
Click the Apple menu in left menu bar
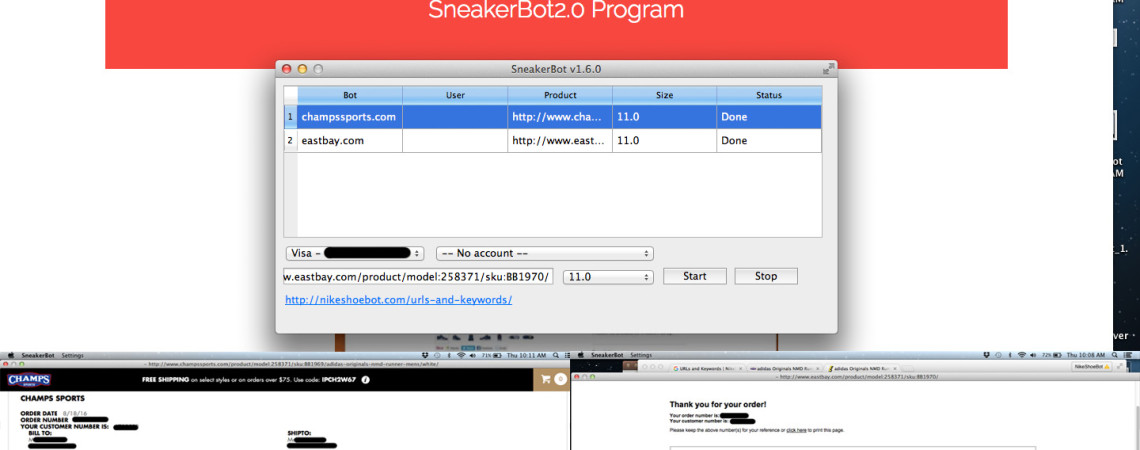10,355
